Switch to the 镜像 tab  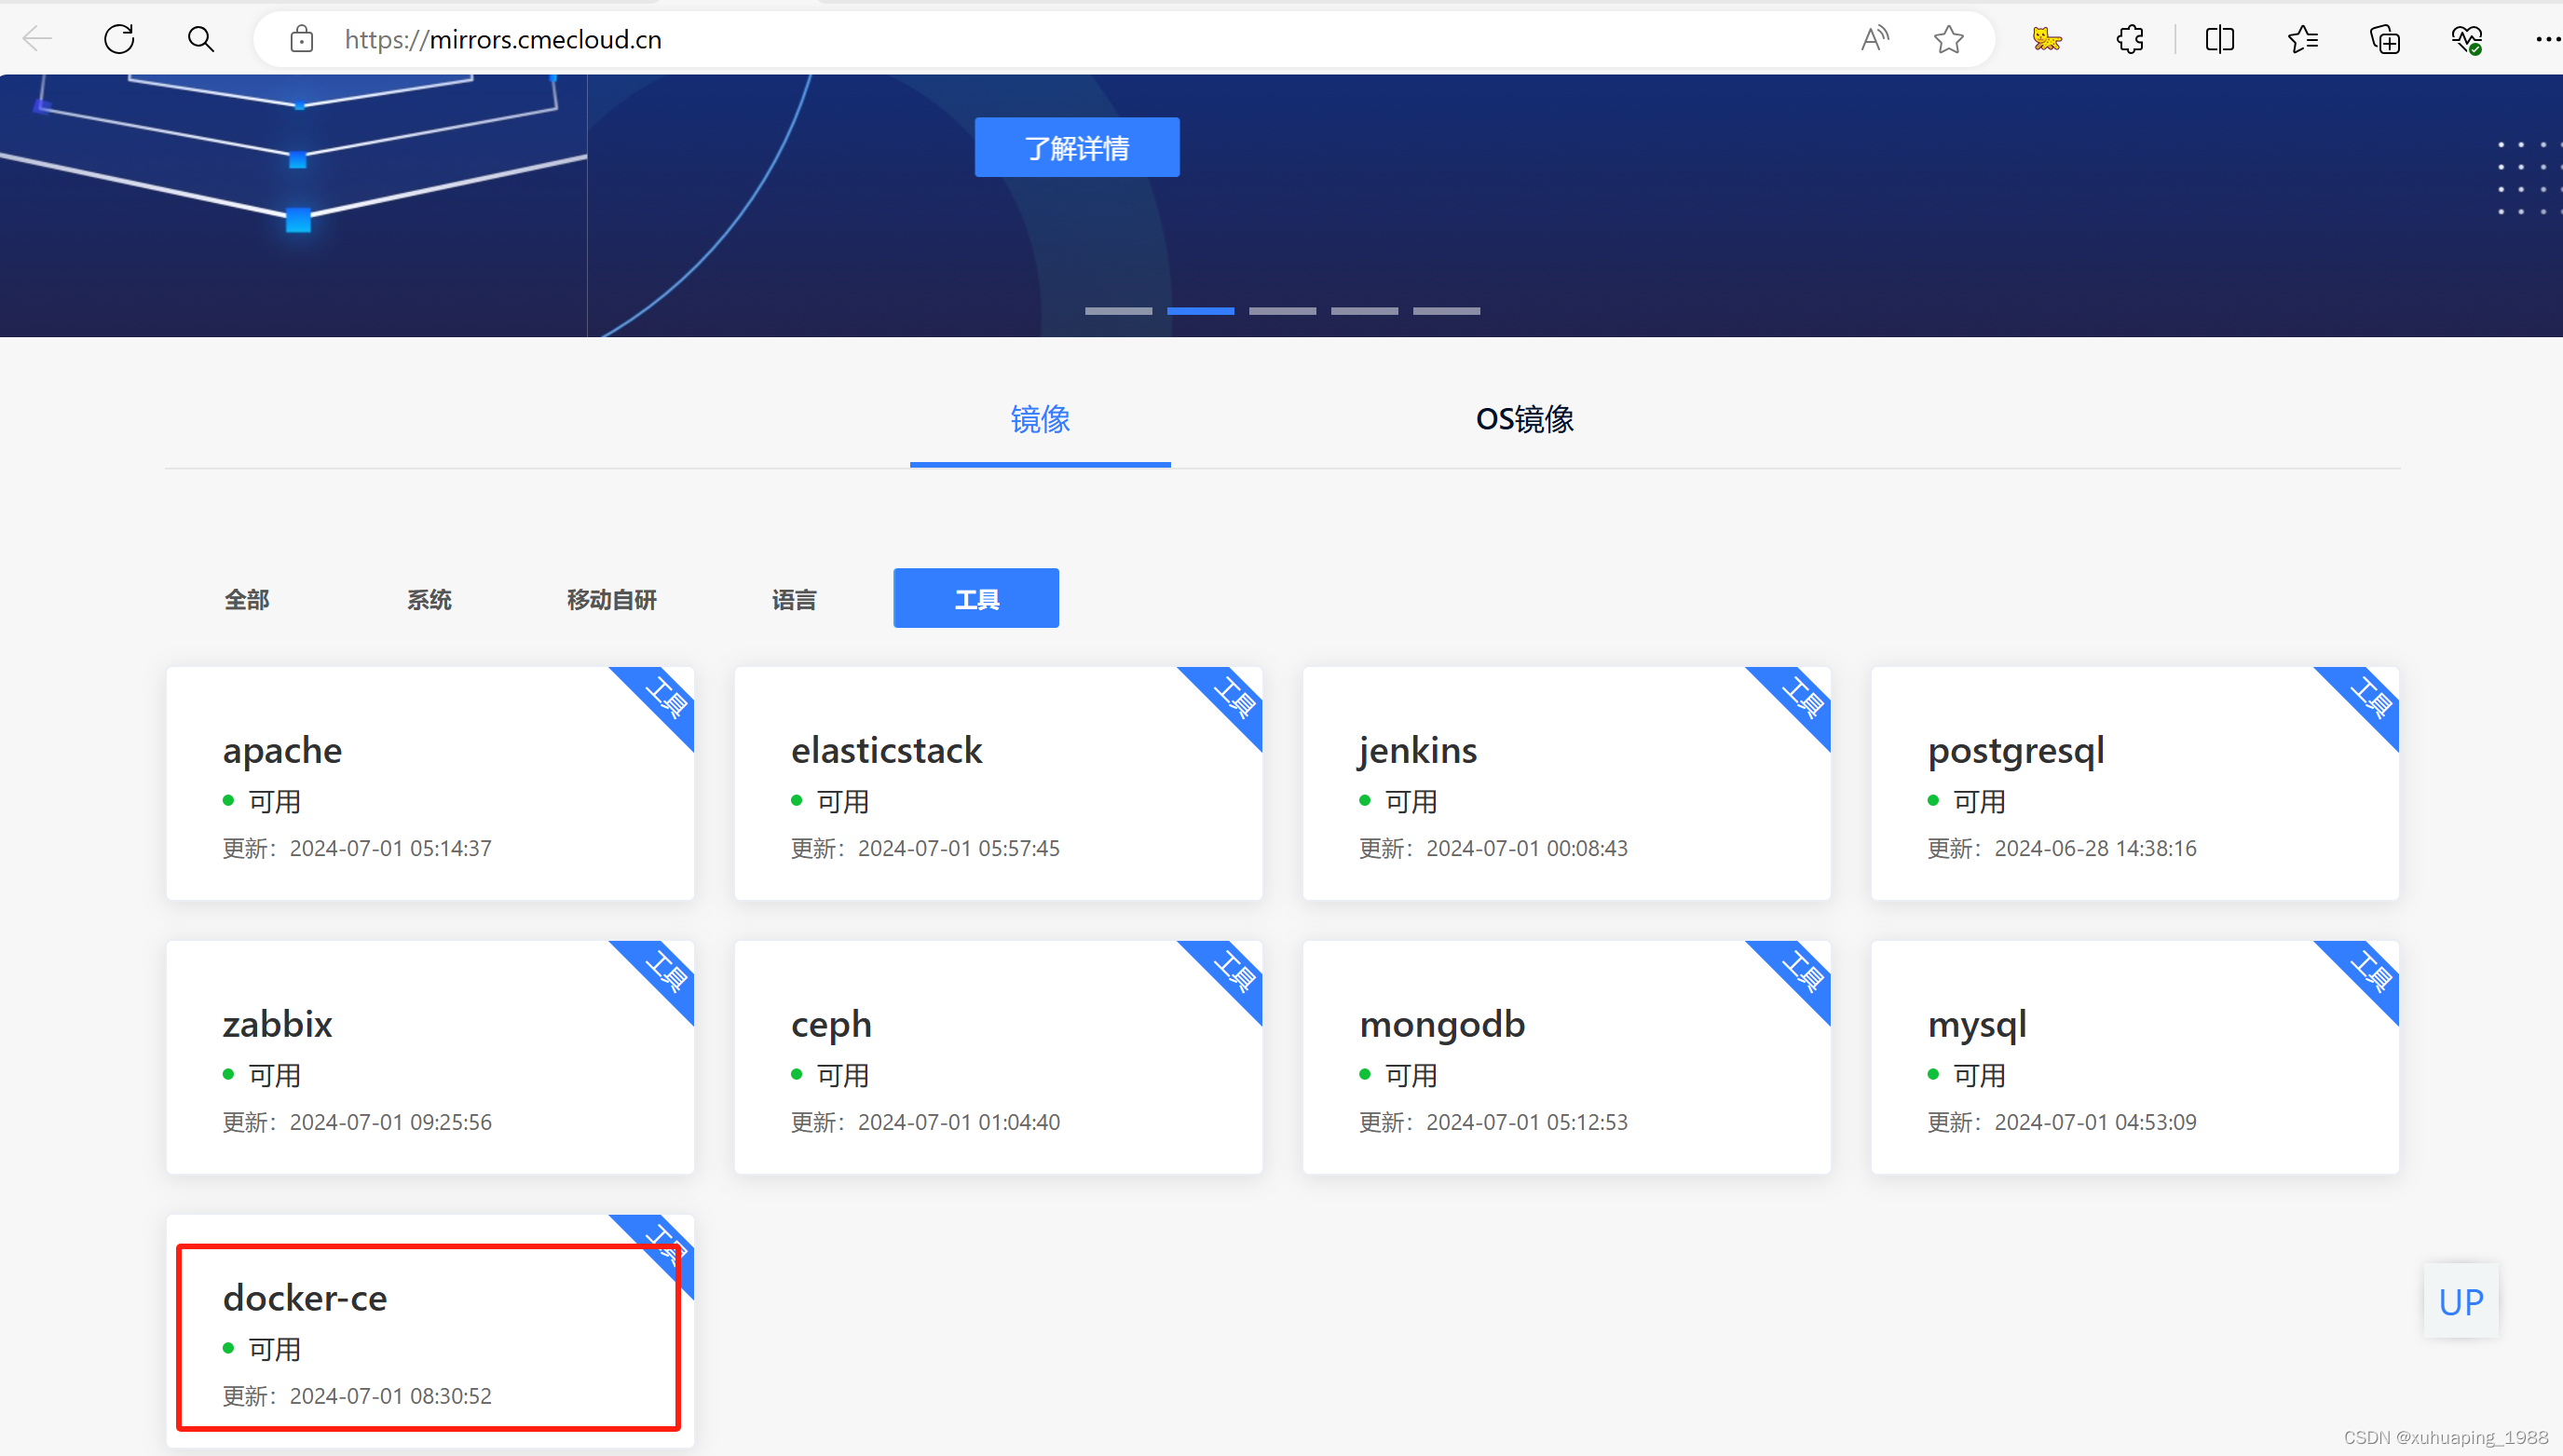pyautogui.click(x=1040, y=419)
